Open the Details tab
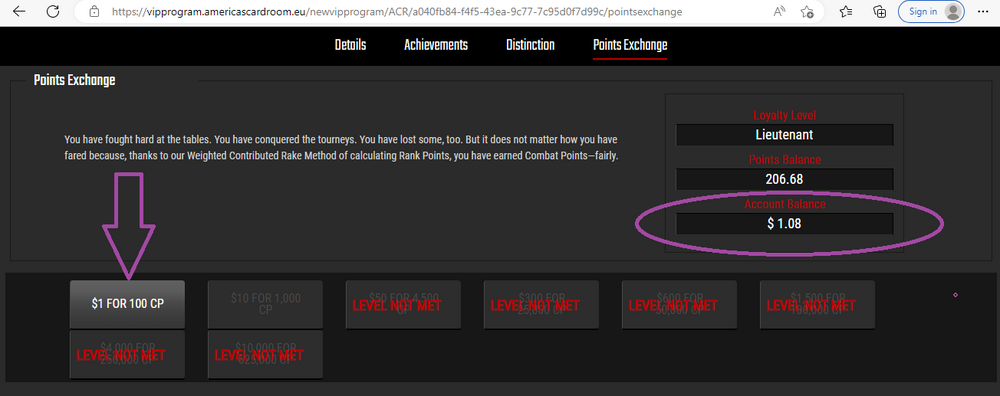 point(350,45)
